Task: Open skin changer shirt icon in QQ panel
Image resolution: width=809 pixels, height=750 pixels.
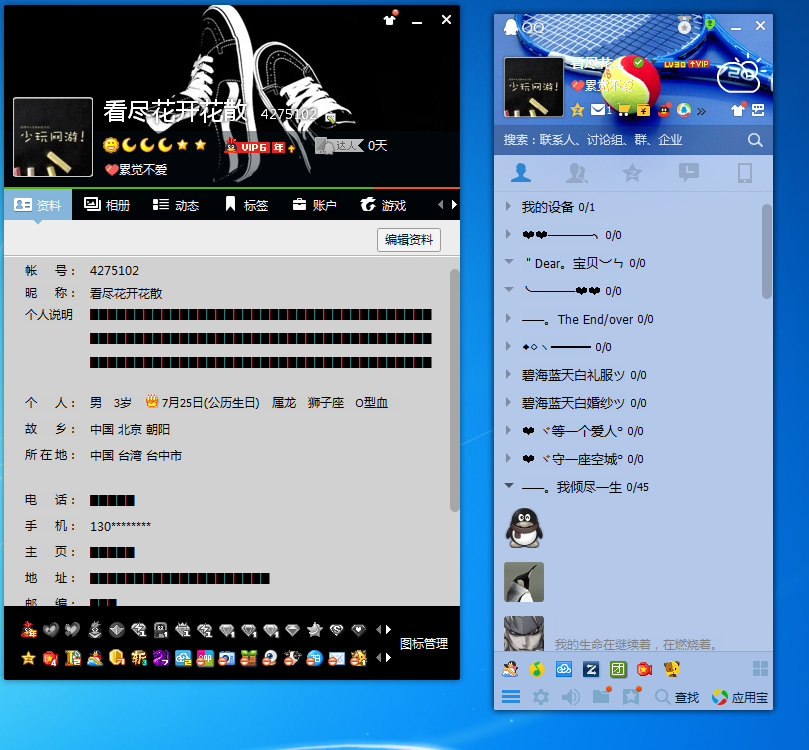Action: click(x=738, y=110)
